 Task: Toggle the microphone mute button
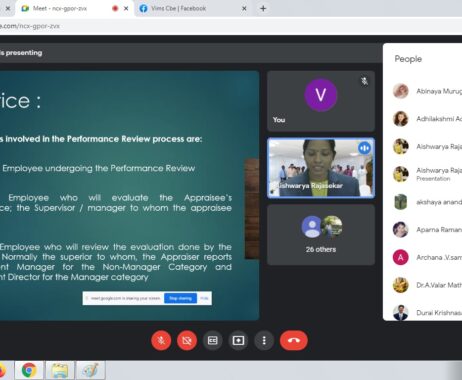point(161,340)
